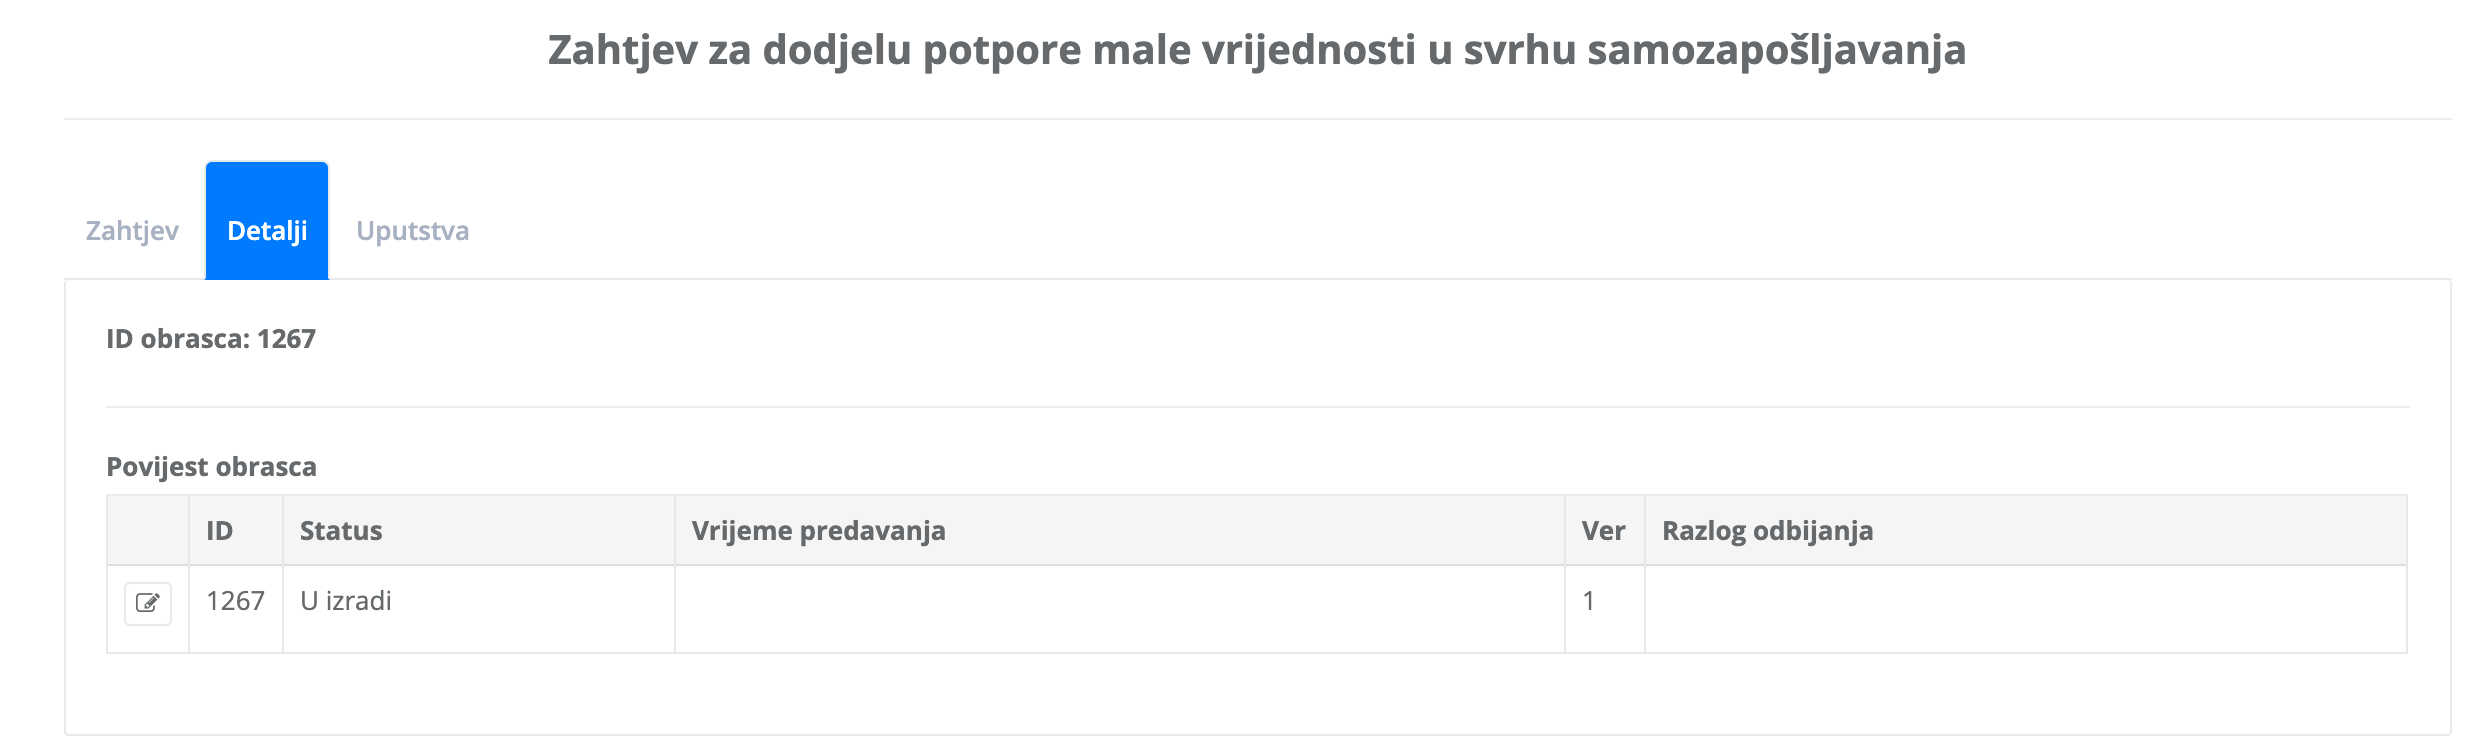This screenshot has width=2476, height=750.
Task: Select the Detalji tab
Action: pos(267,231)
